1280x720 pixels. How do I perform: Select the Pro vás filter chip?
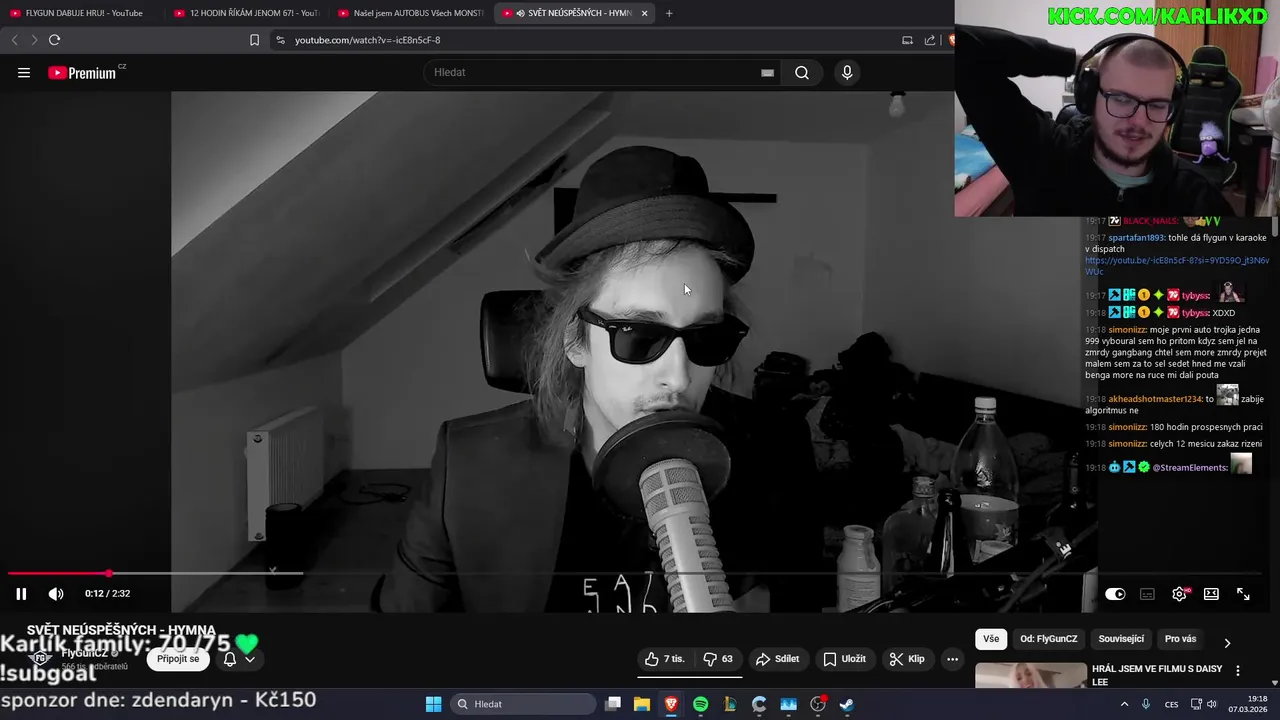pos(1180,639)
